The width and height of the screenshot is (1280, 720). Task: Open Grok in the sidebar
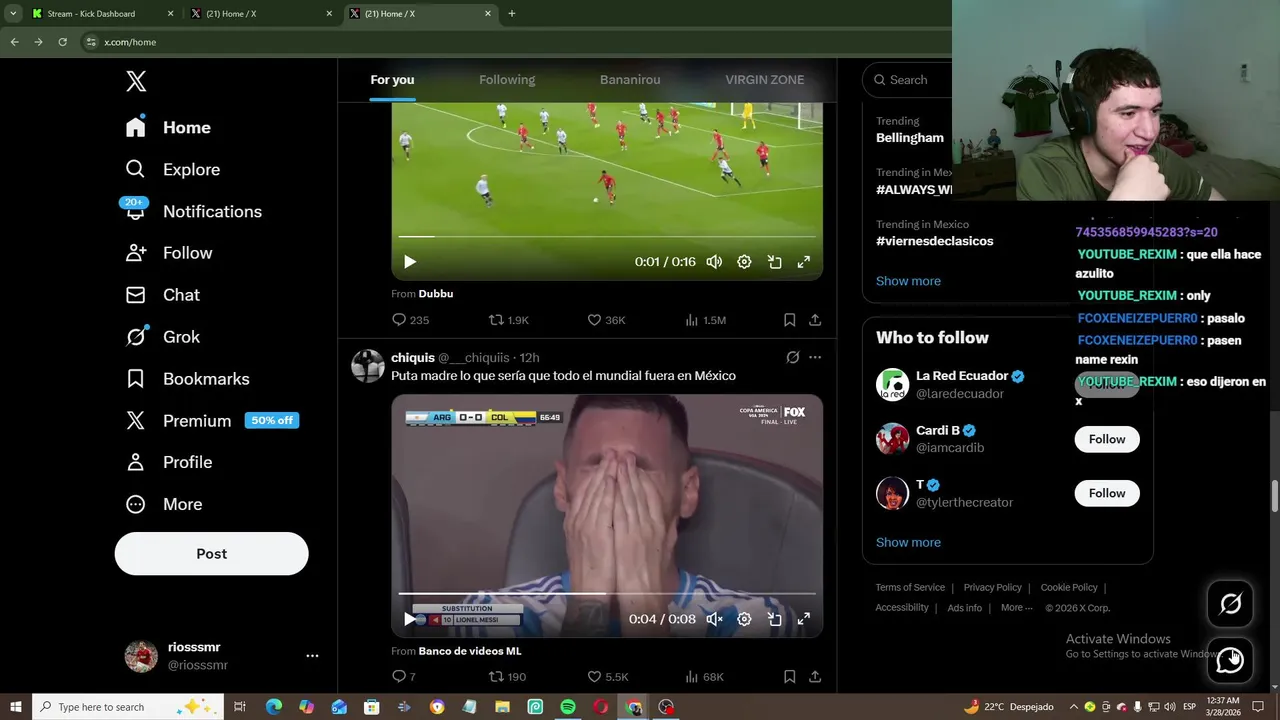coord(162,337)
